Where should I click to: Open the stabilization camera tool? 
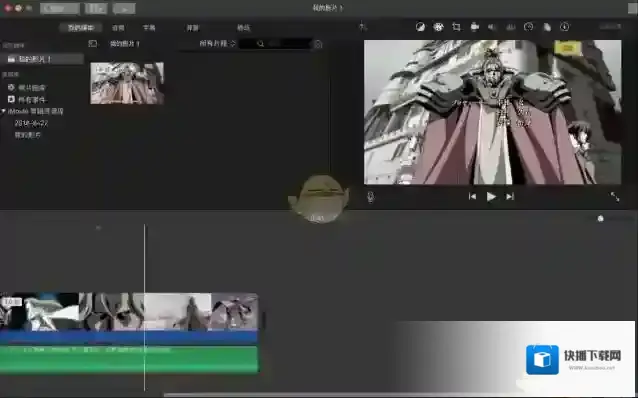click(x=474, y=27)
